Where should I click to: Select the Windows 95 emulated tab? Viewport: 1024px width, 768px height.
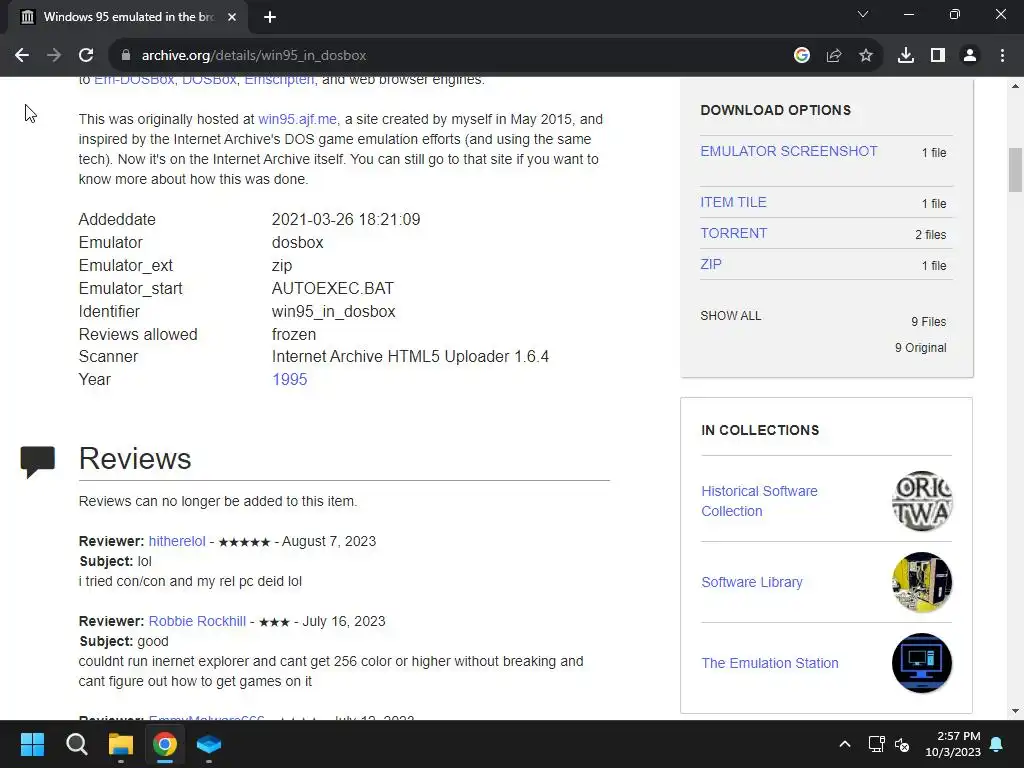click(127, 17)
